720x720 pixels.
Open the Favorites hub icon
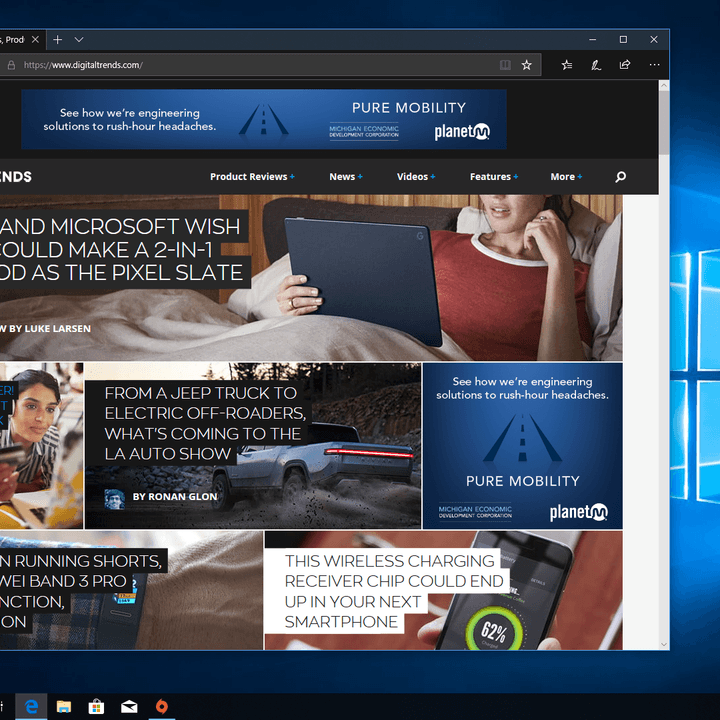567,65
